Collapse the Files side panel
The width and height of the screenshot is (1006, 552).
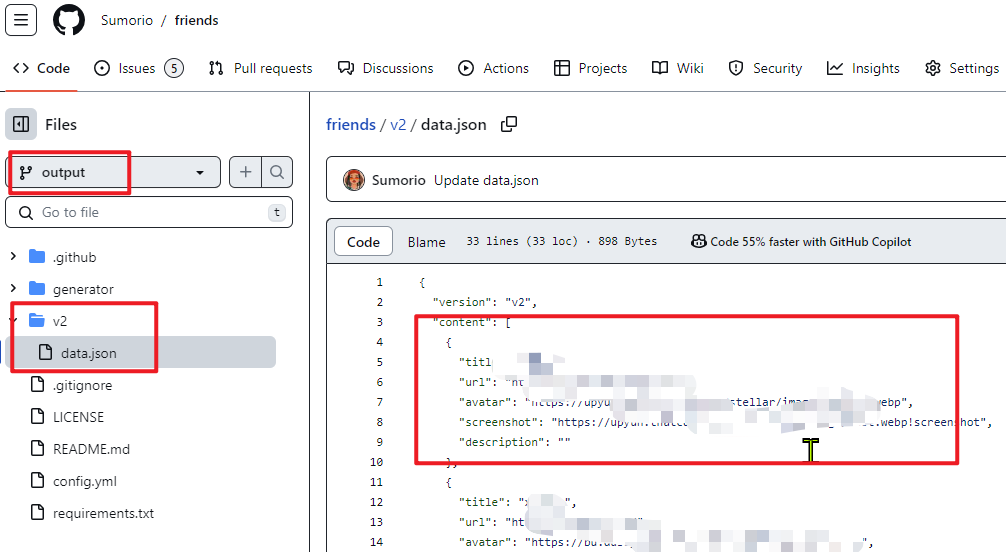point(21,124)
